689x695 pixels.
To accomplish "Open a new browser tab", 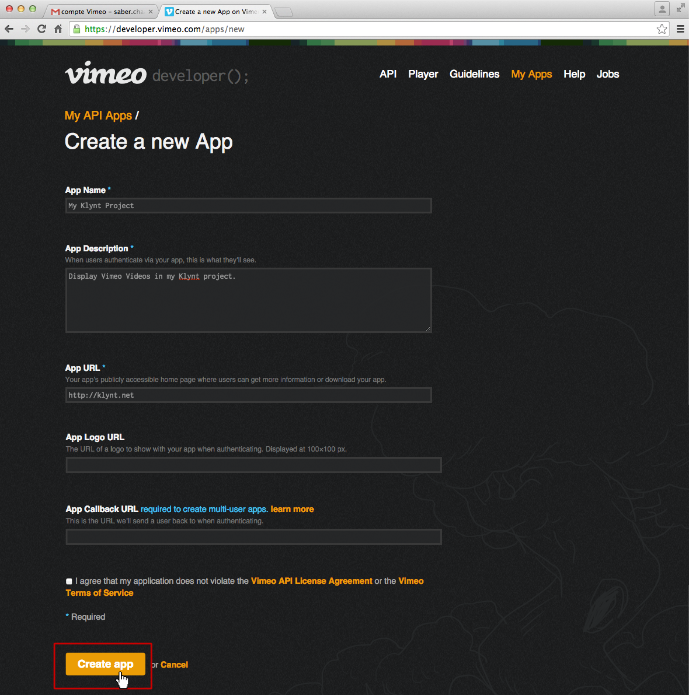I will pos(284,12).
